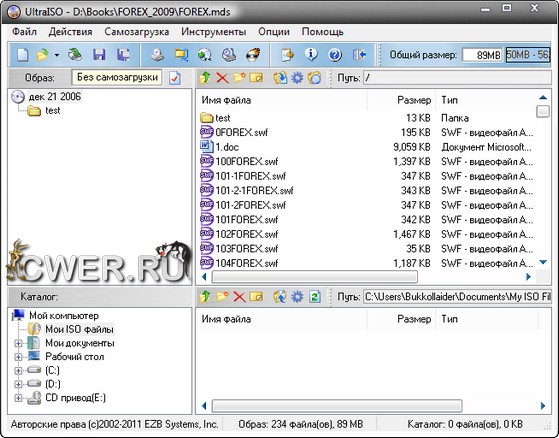Click the set boot file icon in image toolbar
This screenshot has height=438, width=559.
coord(314,78)
